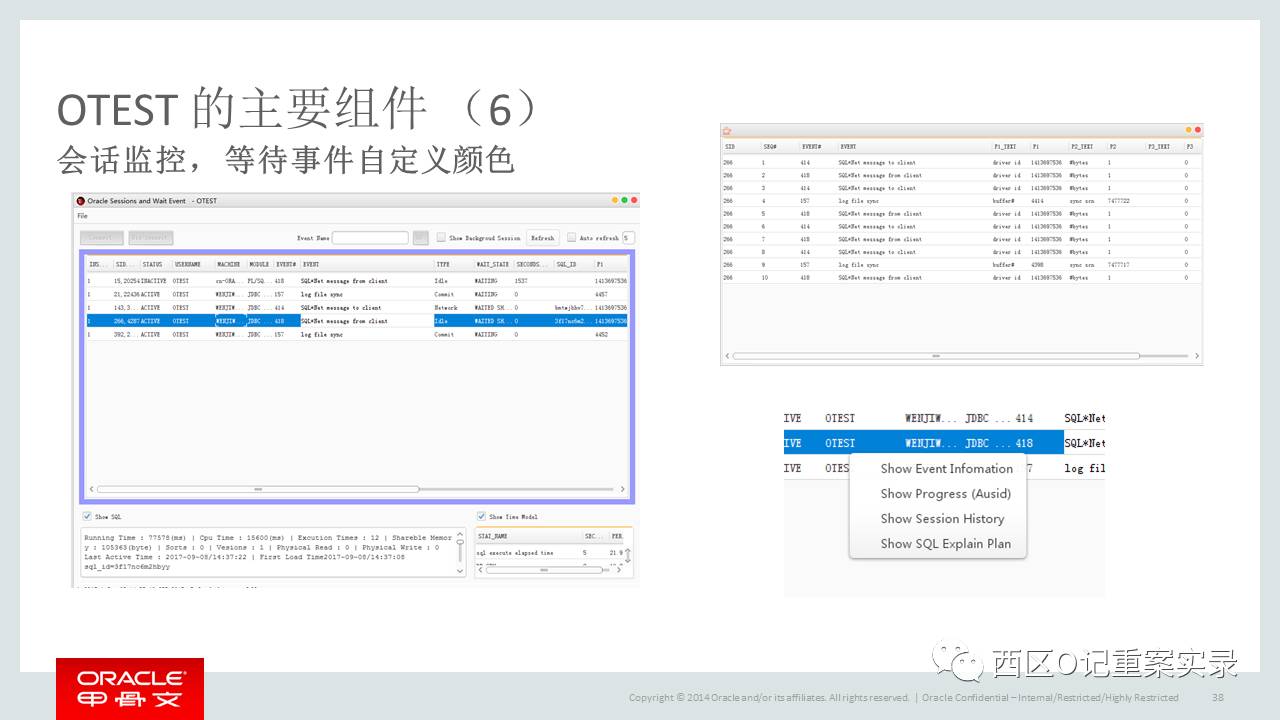
Task: Click sql execute elapsed time row
Action: pos(552,552)
